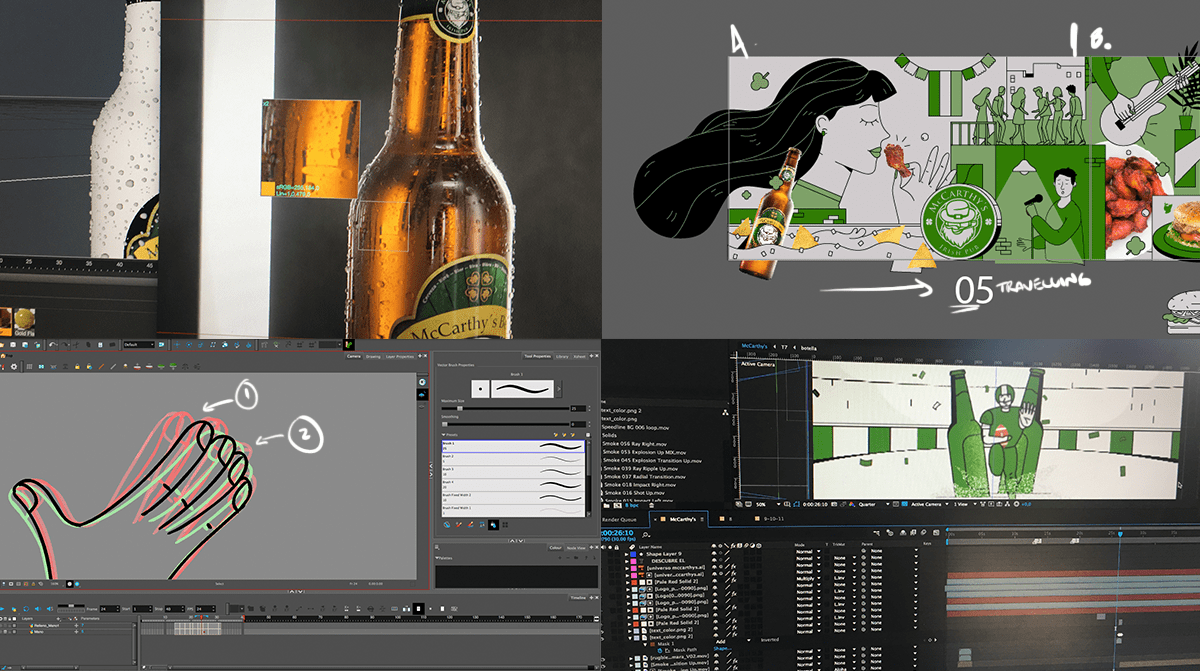Screen dimensions: 1200x671
Task: Click the white-highlighted icon in the Timeline toolbar
Action: [418, 608]
